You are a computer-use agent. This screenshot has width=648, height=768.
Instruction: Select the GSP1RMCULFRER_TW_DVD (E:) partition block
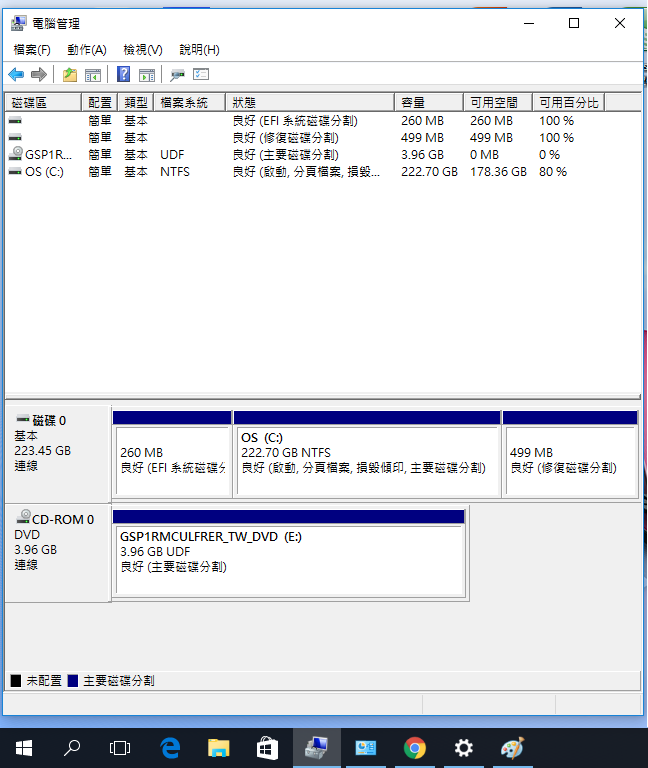point(289,553)
